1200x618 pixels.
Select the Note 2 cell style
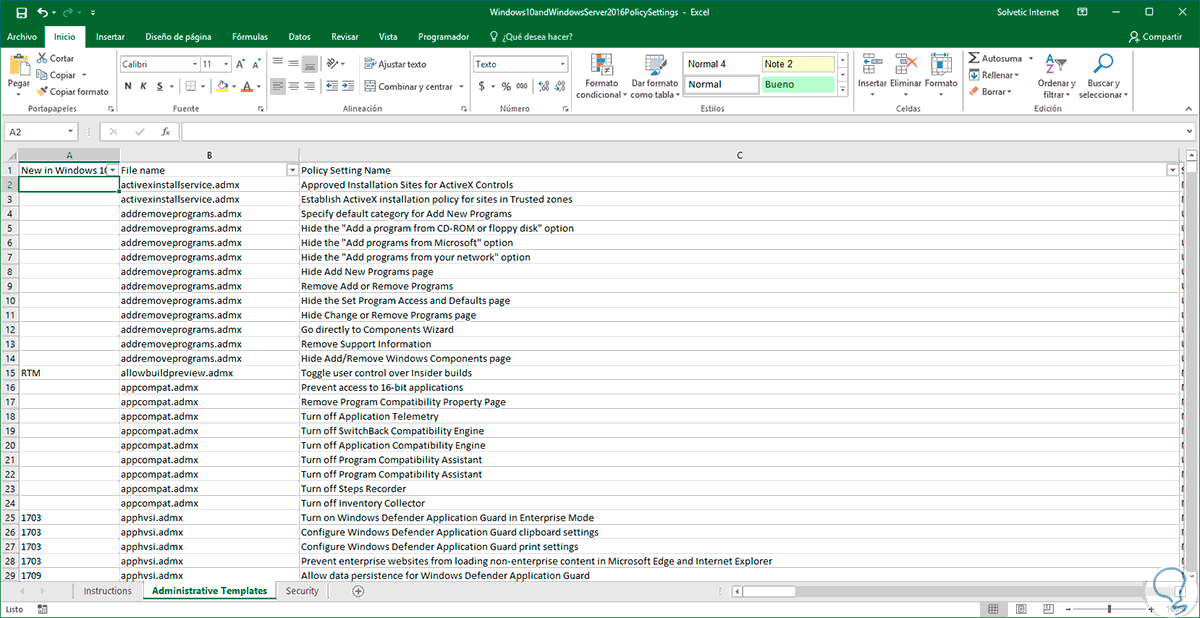click(x=797, y=64)
